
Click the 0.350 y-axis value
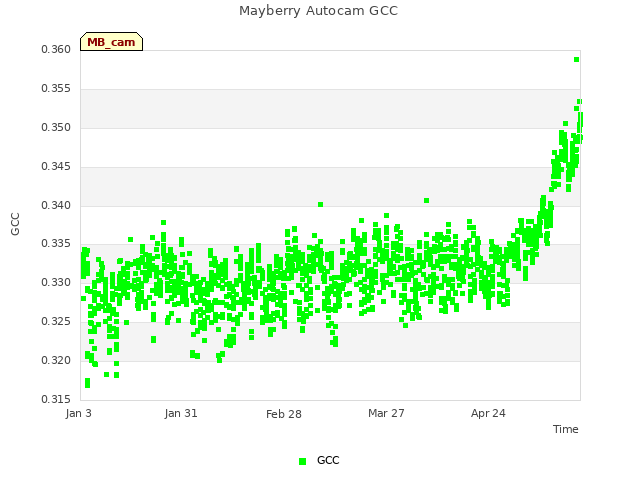click(56, 127)
